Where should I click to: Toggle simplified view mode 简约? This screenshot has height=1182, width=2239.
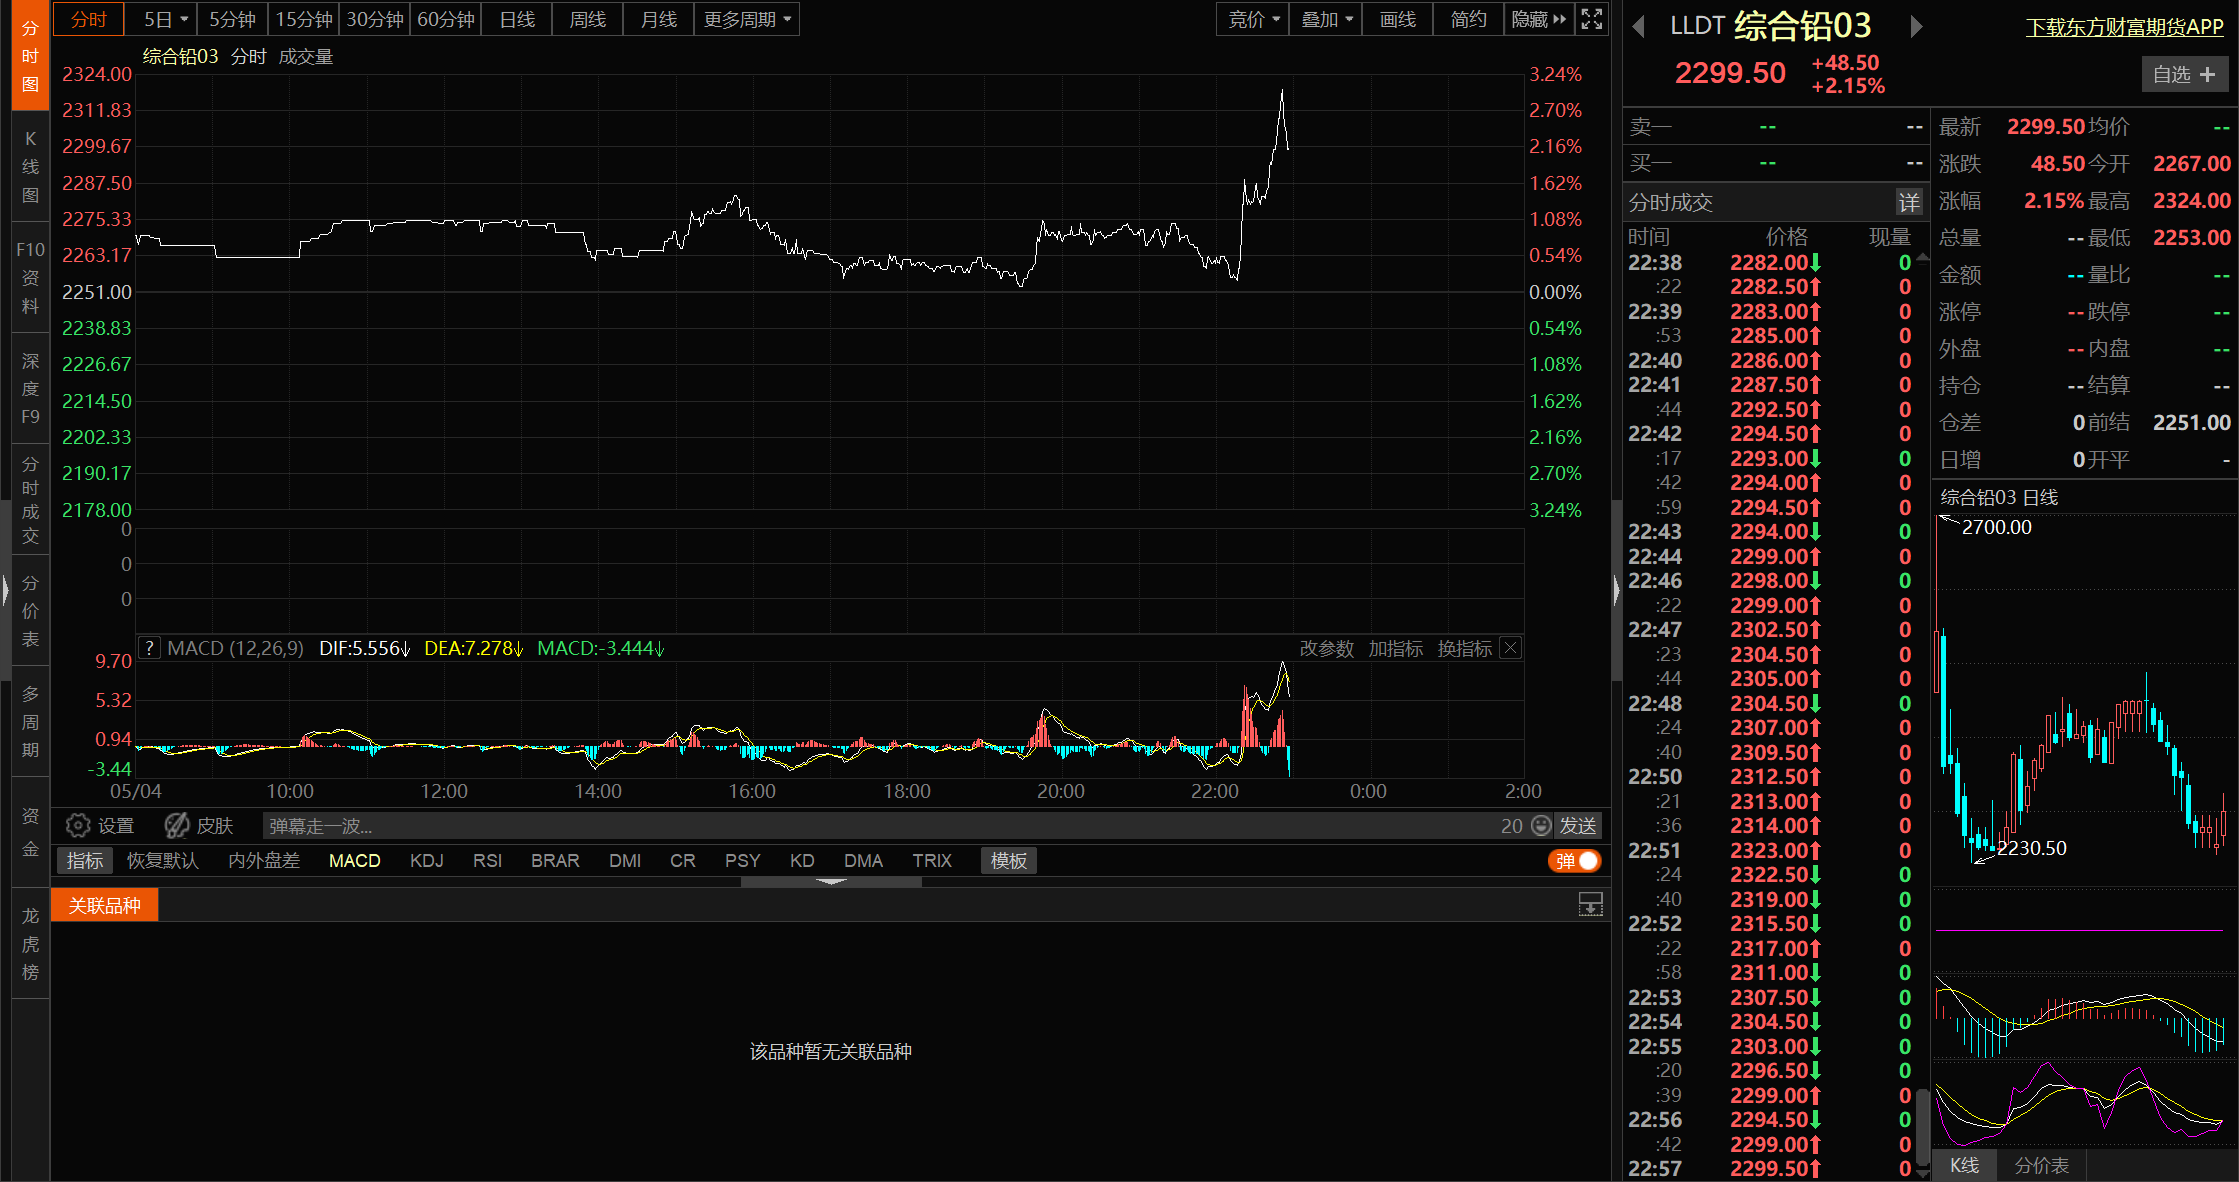[1468, 19]
